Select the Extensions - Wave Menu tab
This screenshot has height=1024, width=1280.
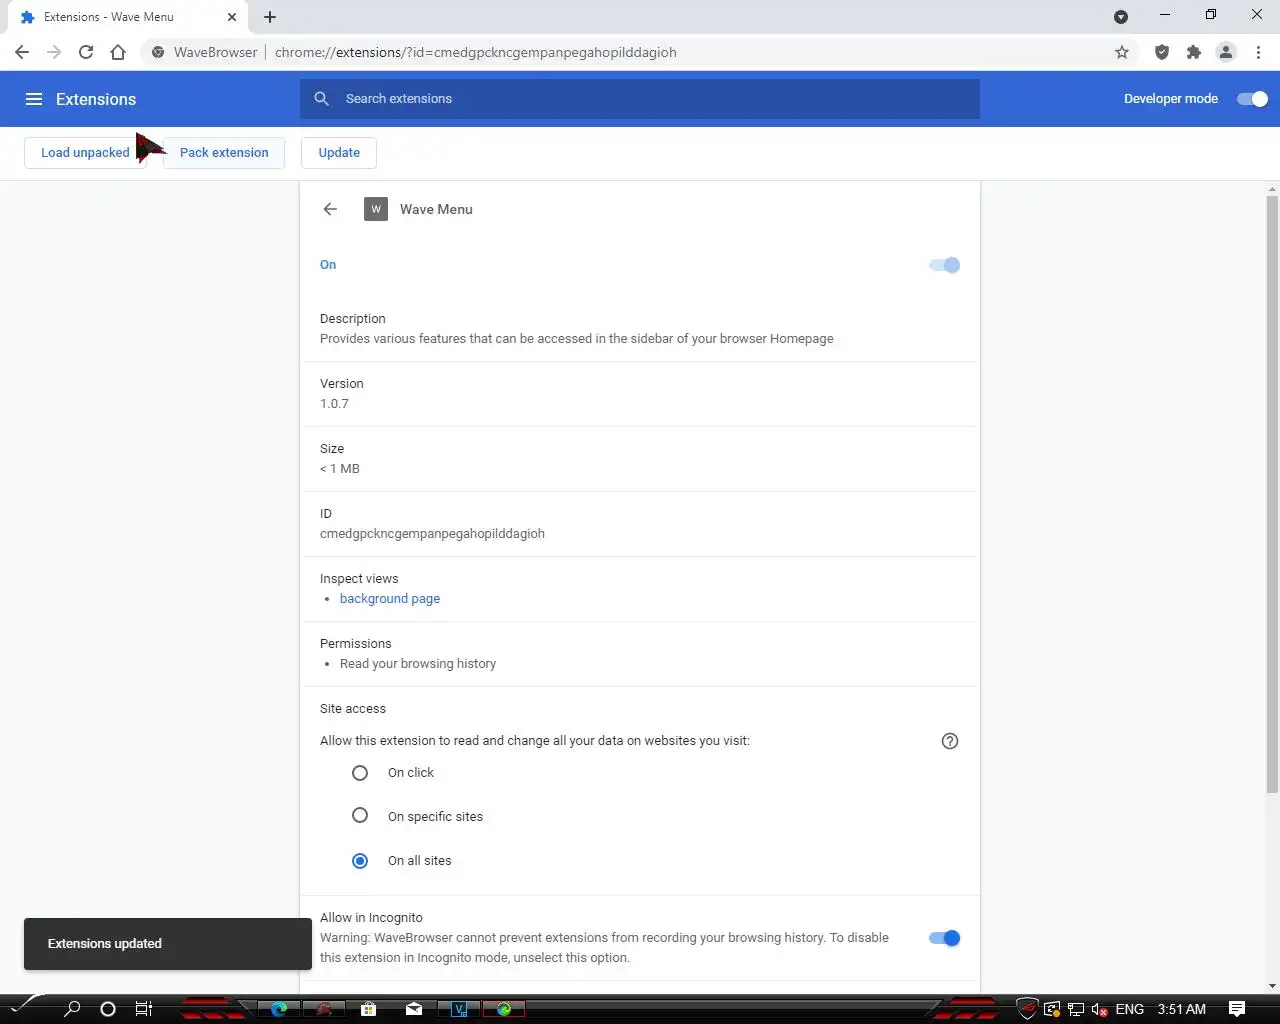click(128, 17)
